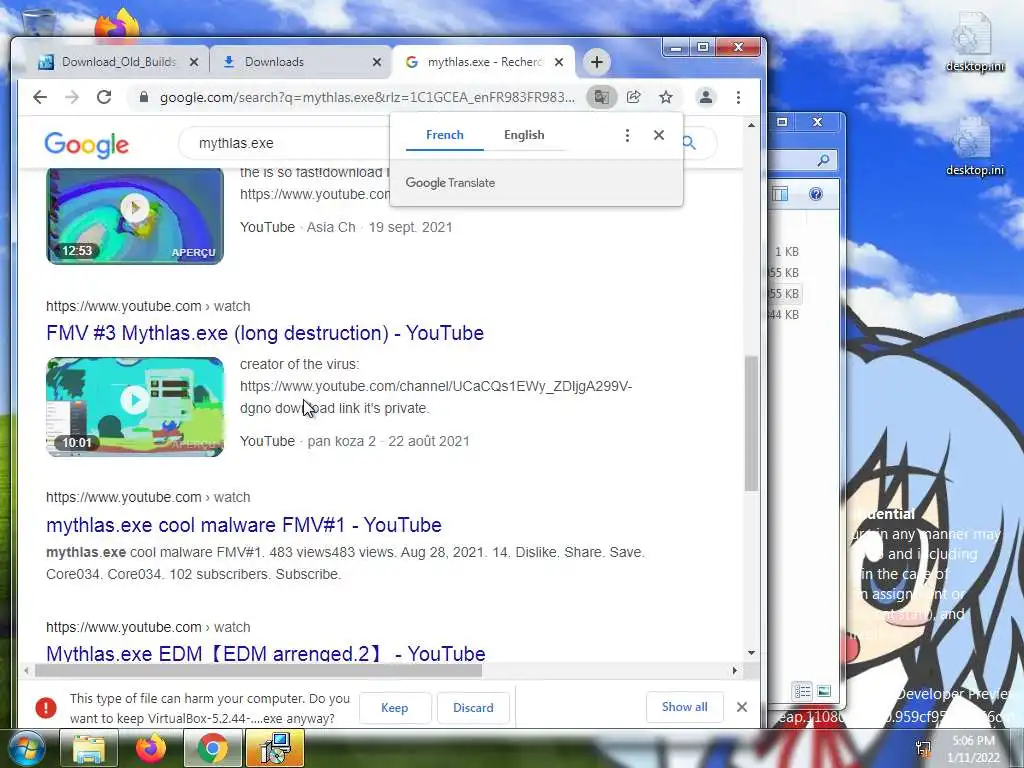Viewport: 1024px width, 768px height.
Task: Close the downloads bar
Action: (x=742, y=707)
